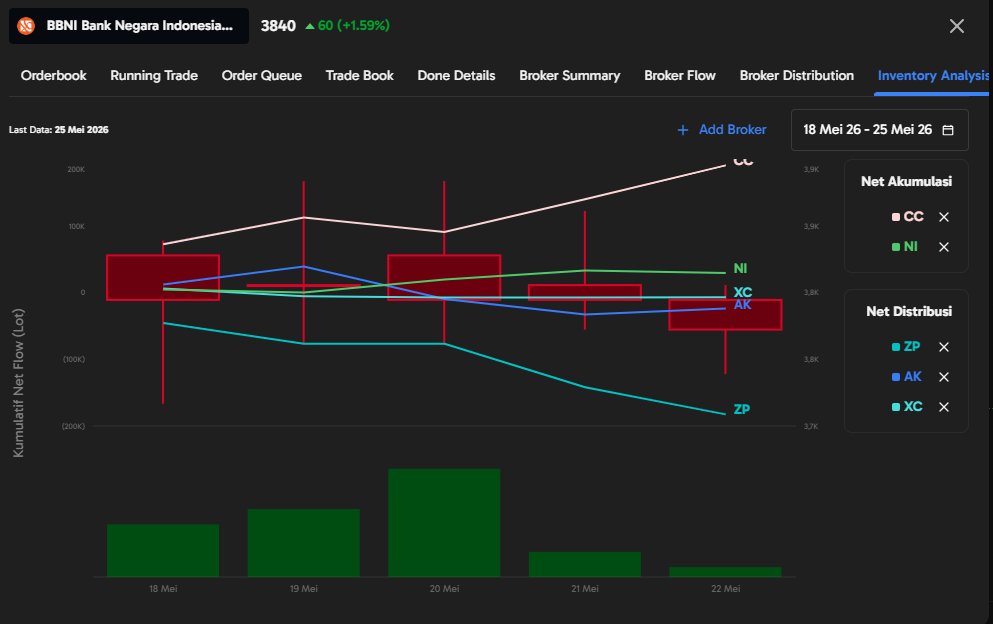Click the ZP line end label on chart
Image resolution: width=993 pixels, height=624 pixels.
(742, 409)
